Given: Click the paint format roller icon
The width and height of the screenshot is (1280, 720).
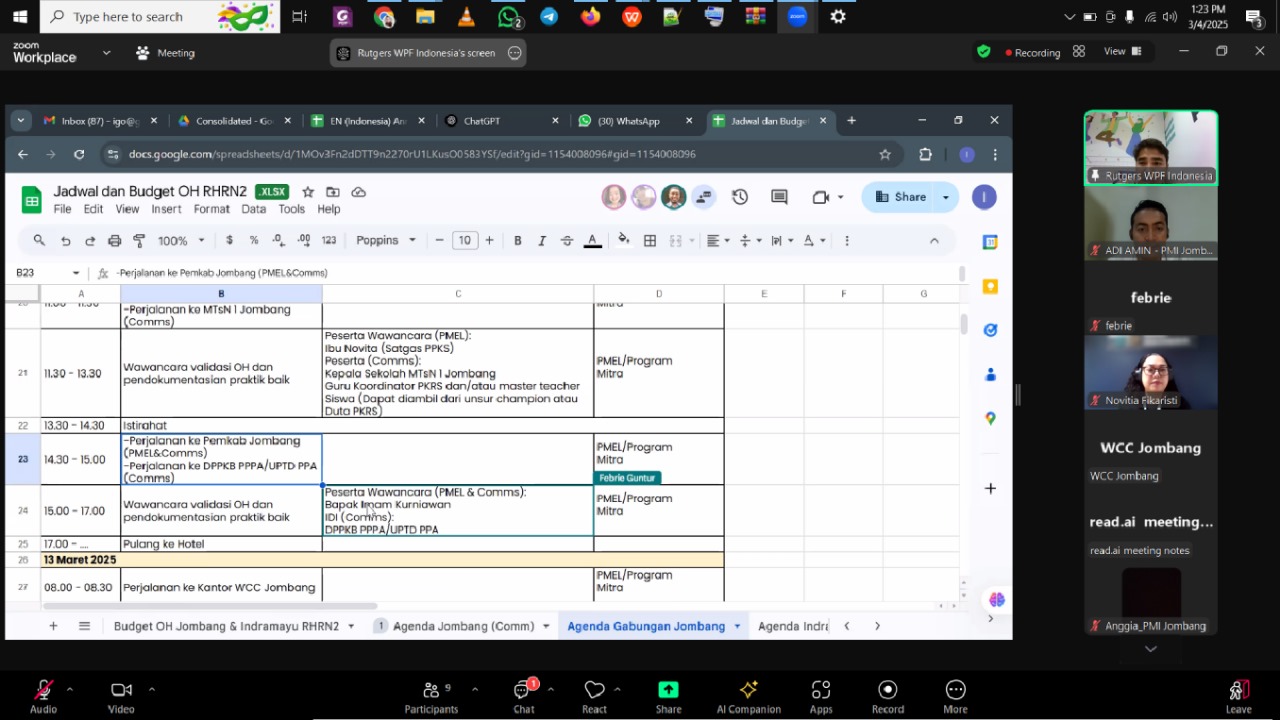Looking at the screenshot, I should 139,240.
